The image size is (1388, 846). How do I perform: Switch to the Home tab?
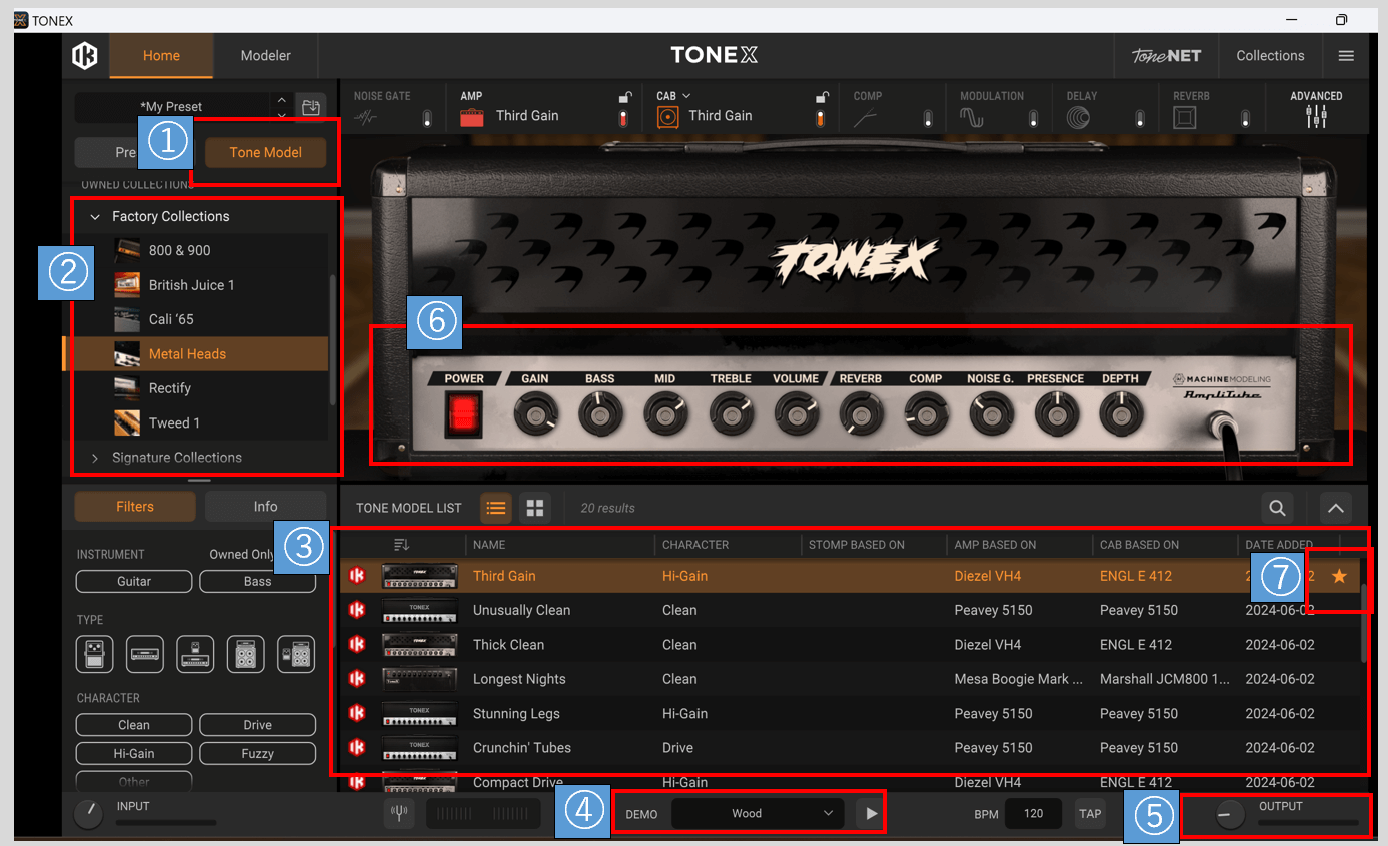161,56
